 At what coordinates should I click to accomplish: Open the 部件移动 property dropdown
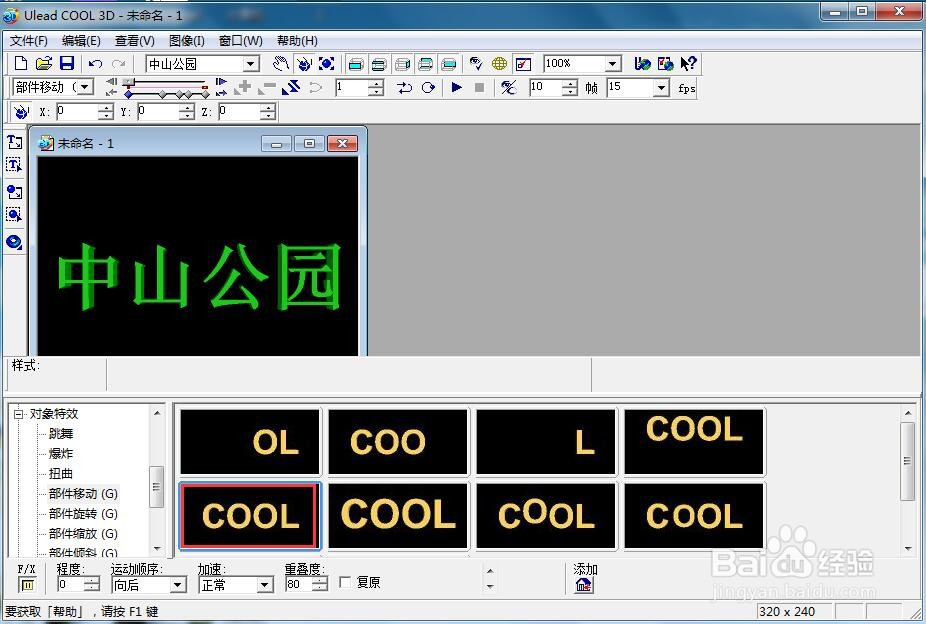[85, 87]
